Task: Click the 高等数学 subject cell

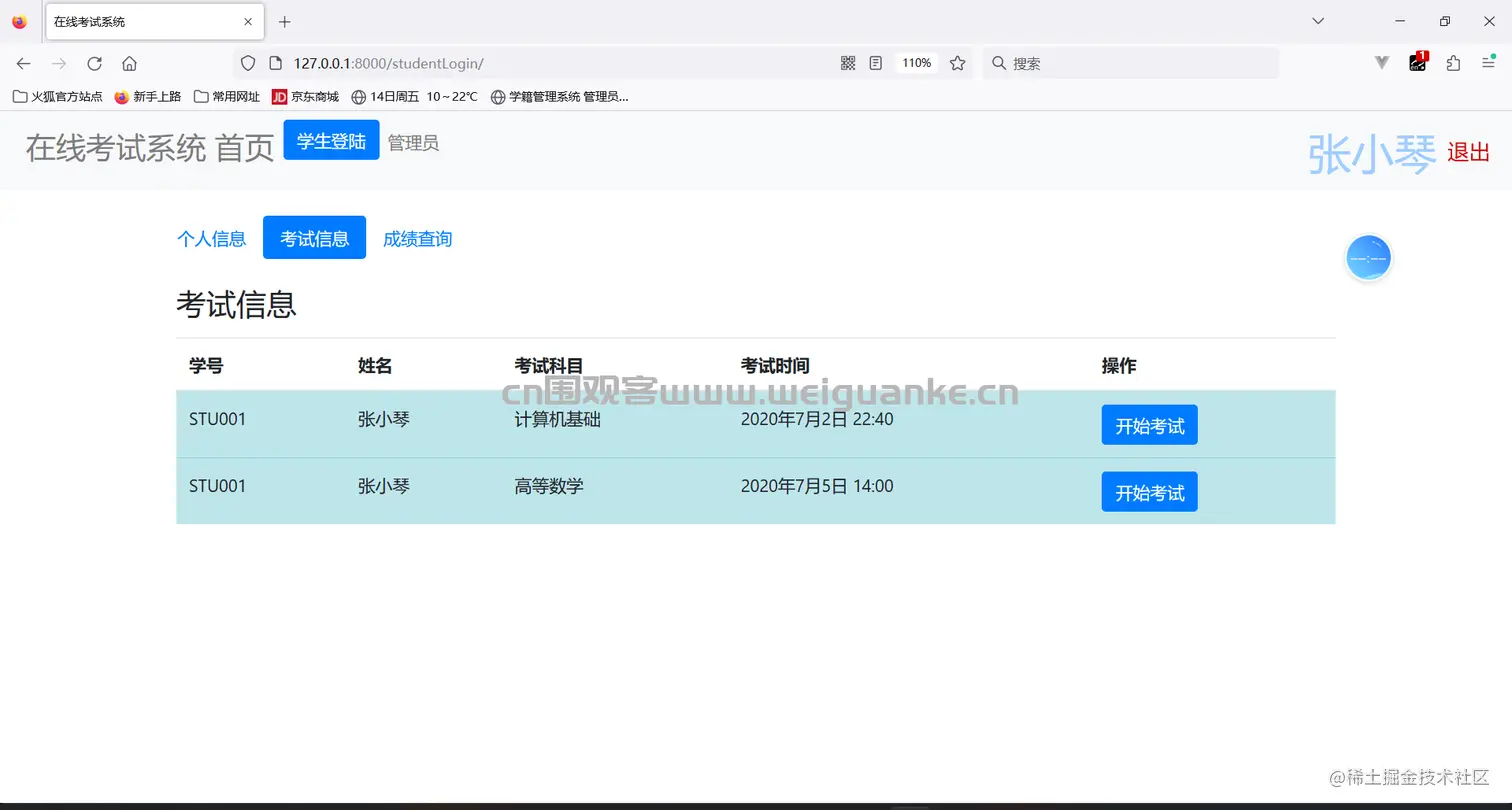Action: (x=549, y=486)
